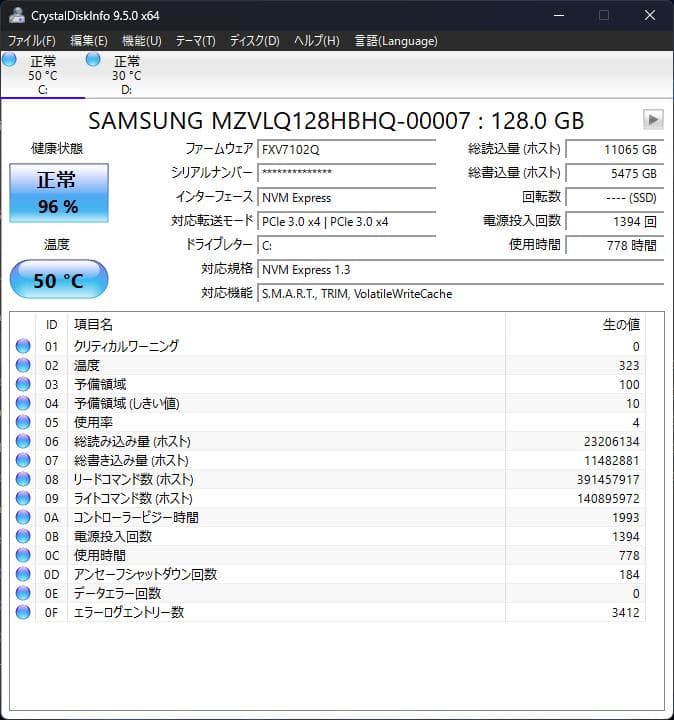Select raw value 23206134
The height and width of the screenshot is (720, 674).
pos(612,442)
